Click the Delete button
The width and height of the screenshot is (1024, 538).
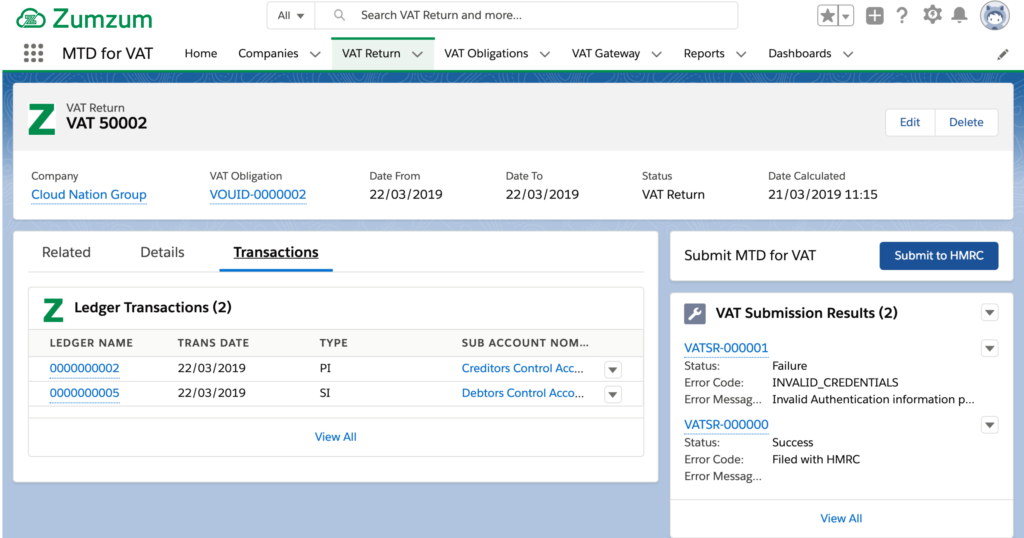tap(966, 122)
